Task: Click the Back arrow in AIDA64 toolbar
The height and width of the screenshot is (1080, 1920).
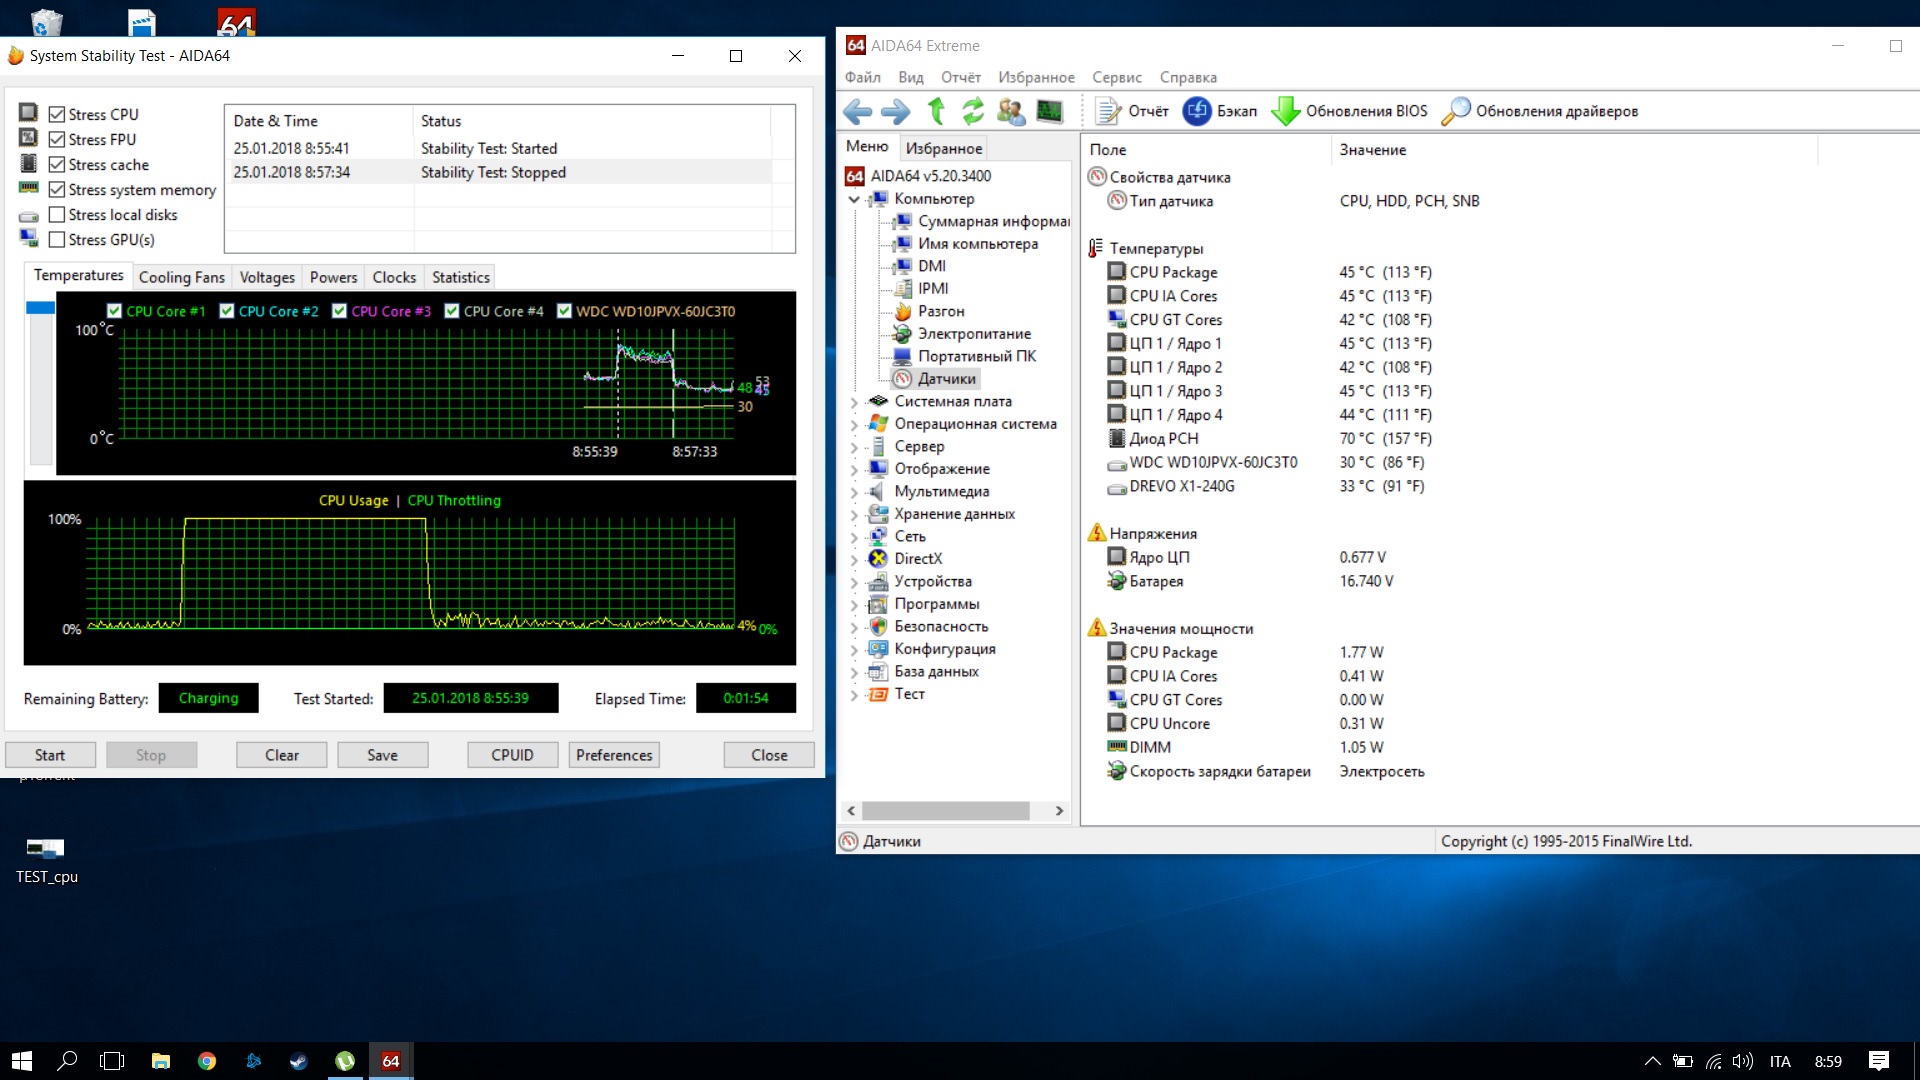Action: click(857, 111)
